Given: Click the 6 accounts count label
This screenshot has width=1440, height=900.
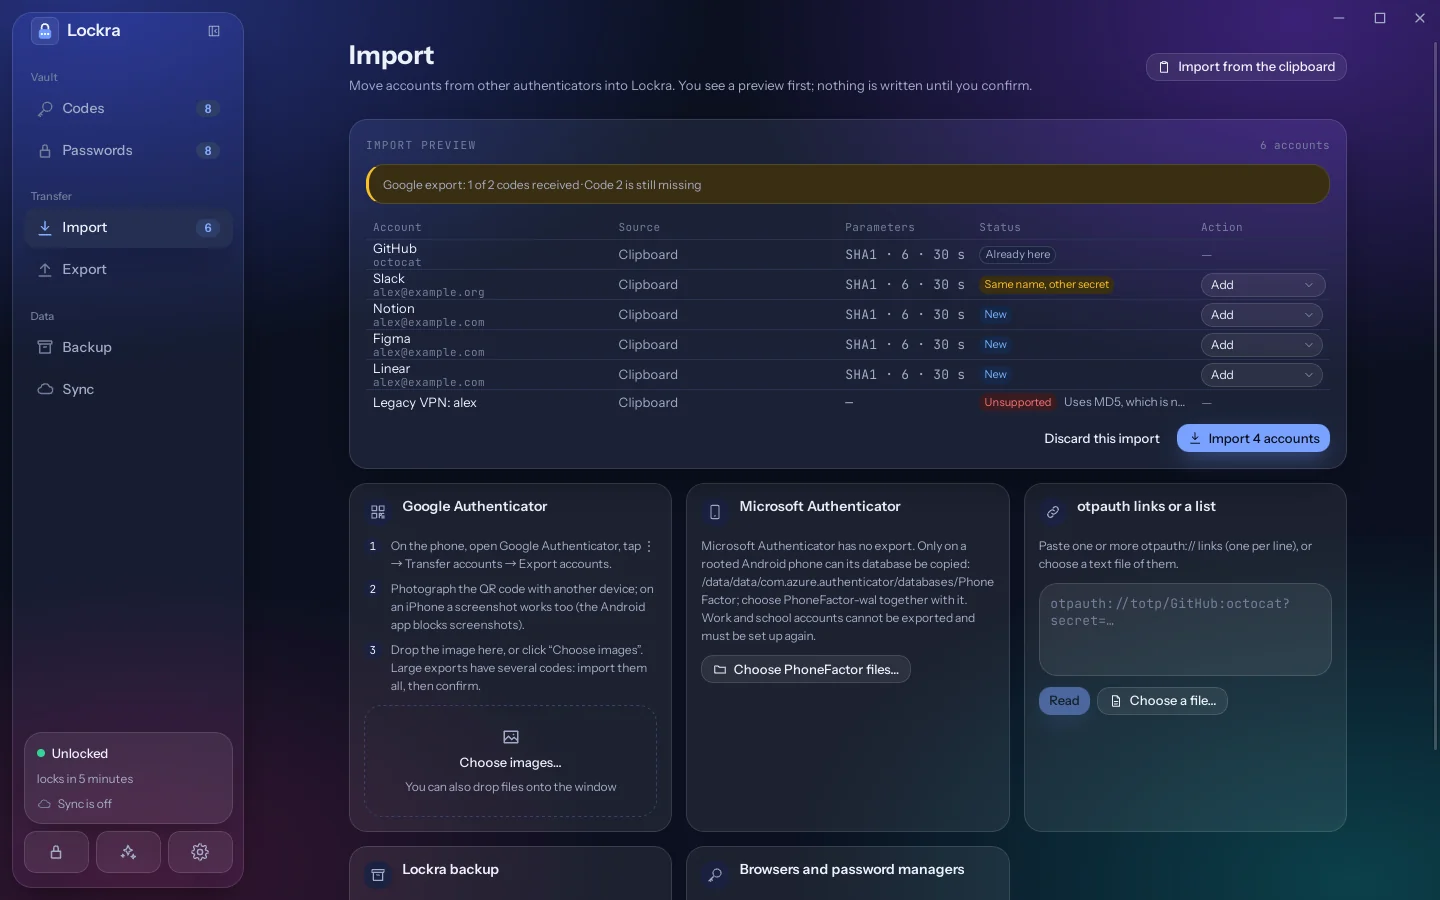Looking at the screenshot, I should coord(1294,146).
